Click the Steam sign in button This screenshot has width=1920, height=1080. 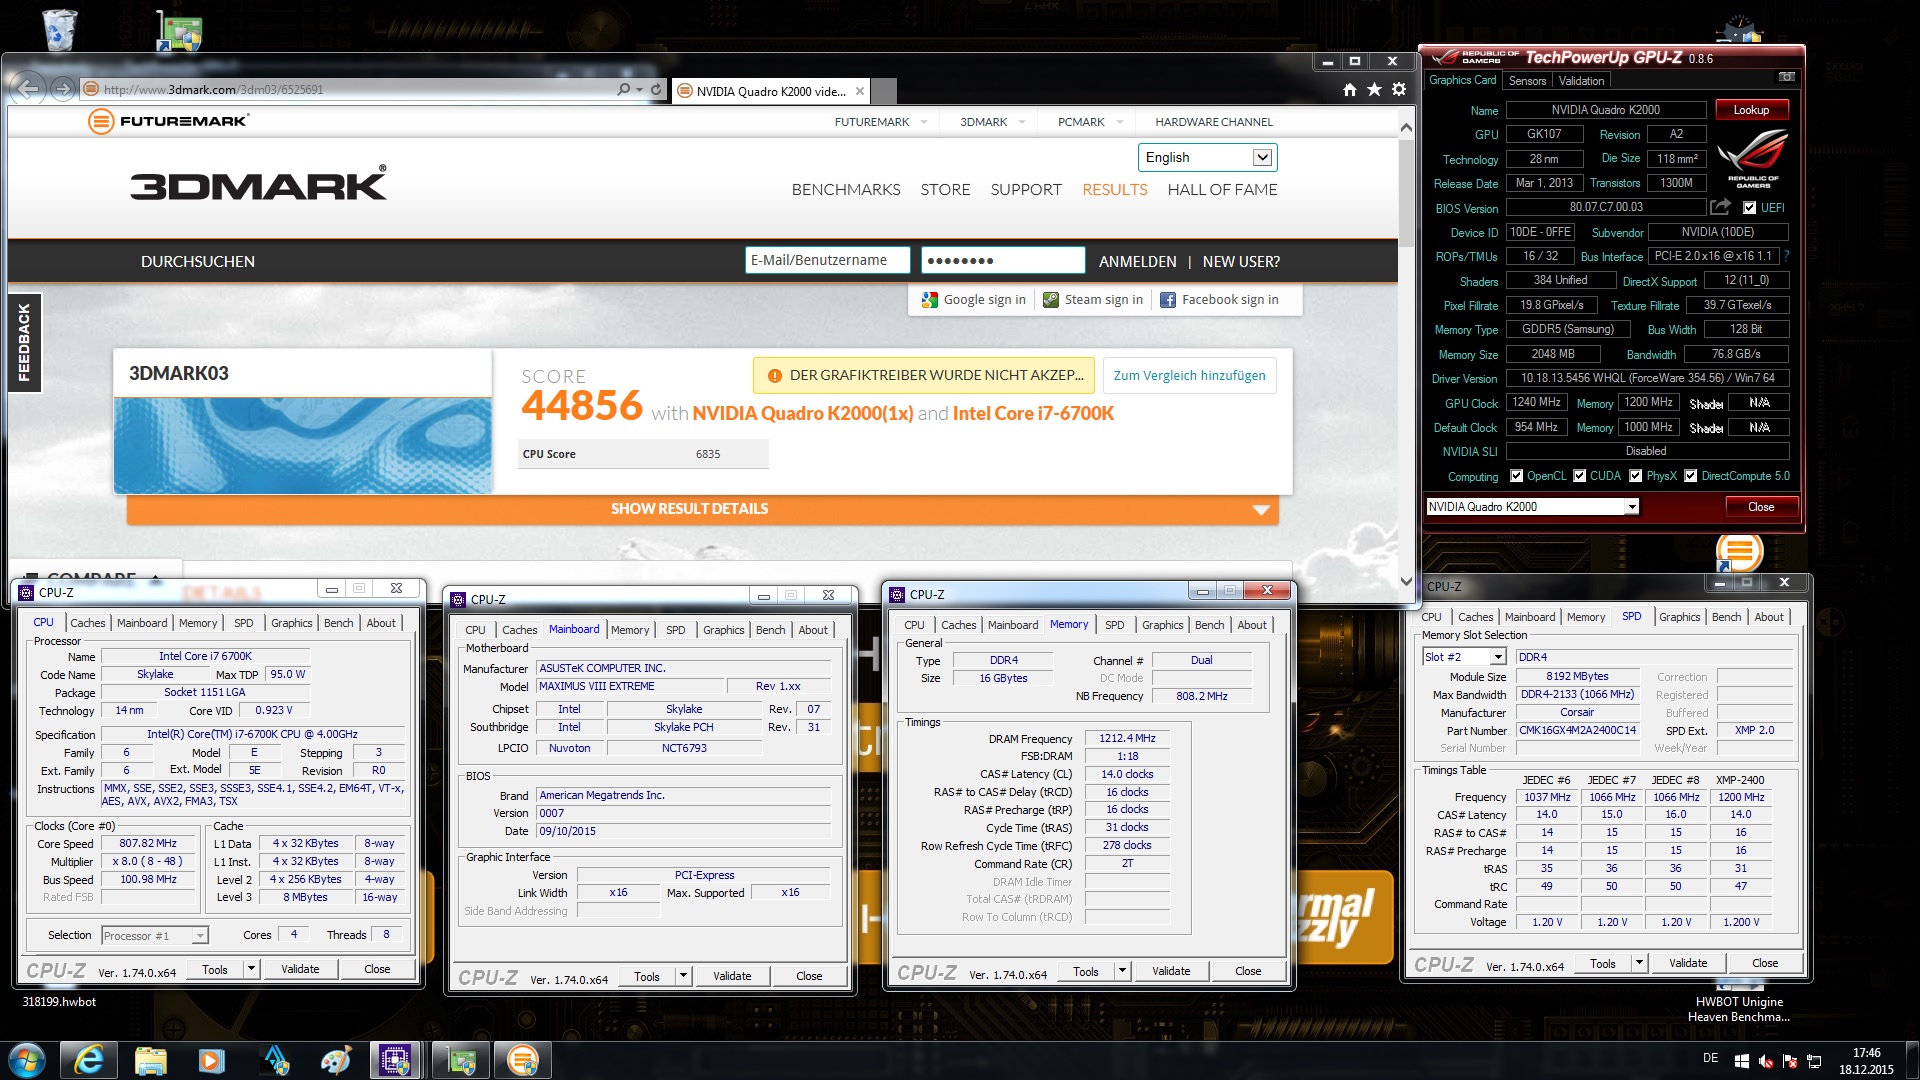tap(1093, 299)
